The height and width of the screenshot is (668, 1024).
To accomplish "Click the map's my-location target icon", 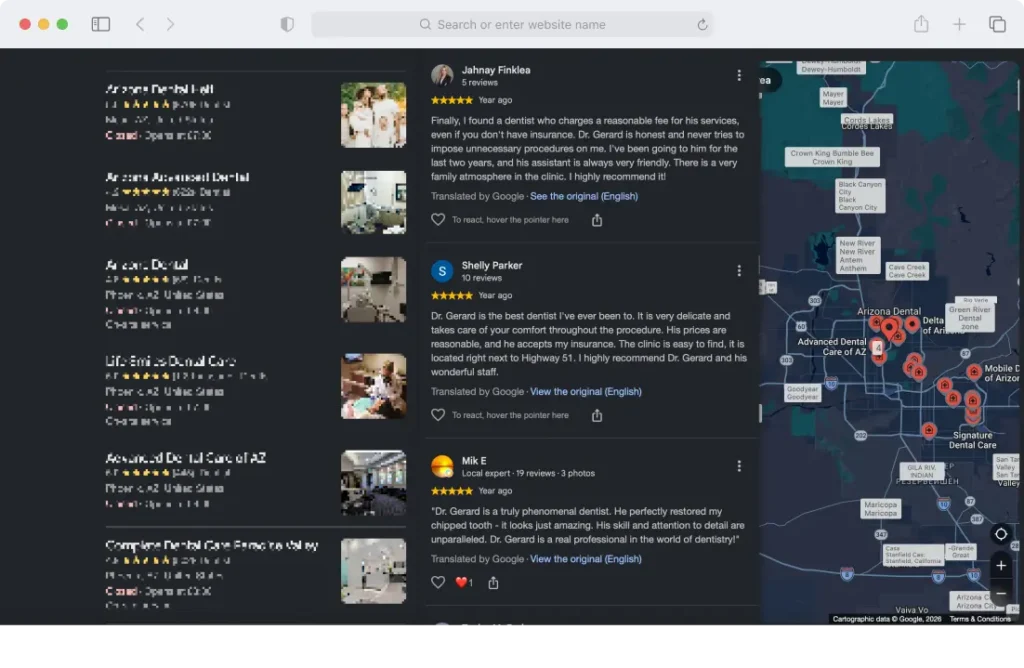I will point(1000,534).
